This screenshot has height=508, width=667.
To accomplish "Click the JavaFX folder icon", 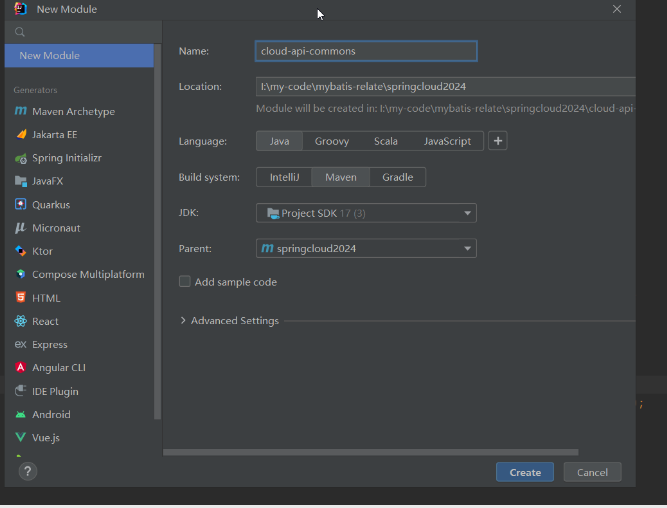I will (21, 181).
